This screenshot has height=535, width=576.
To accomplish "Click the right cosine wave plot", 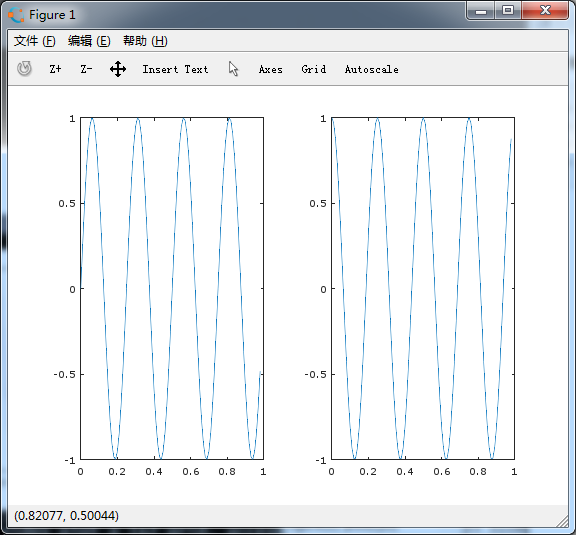I will tap(423, 288).
